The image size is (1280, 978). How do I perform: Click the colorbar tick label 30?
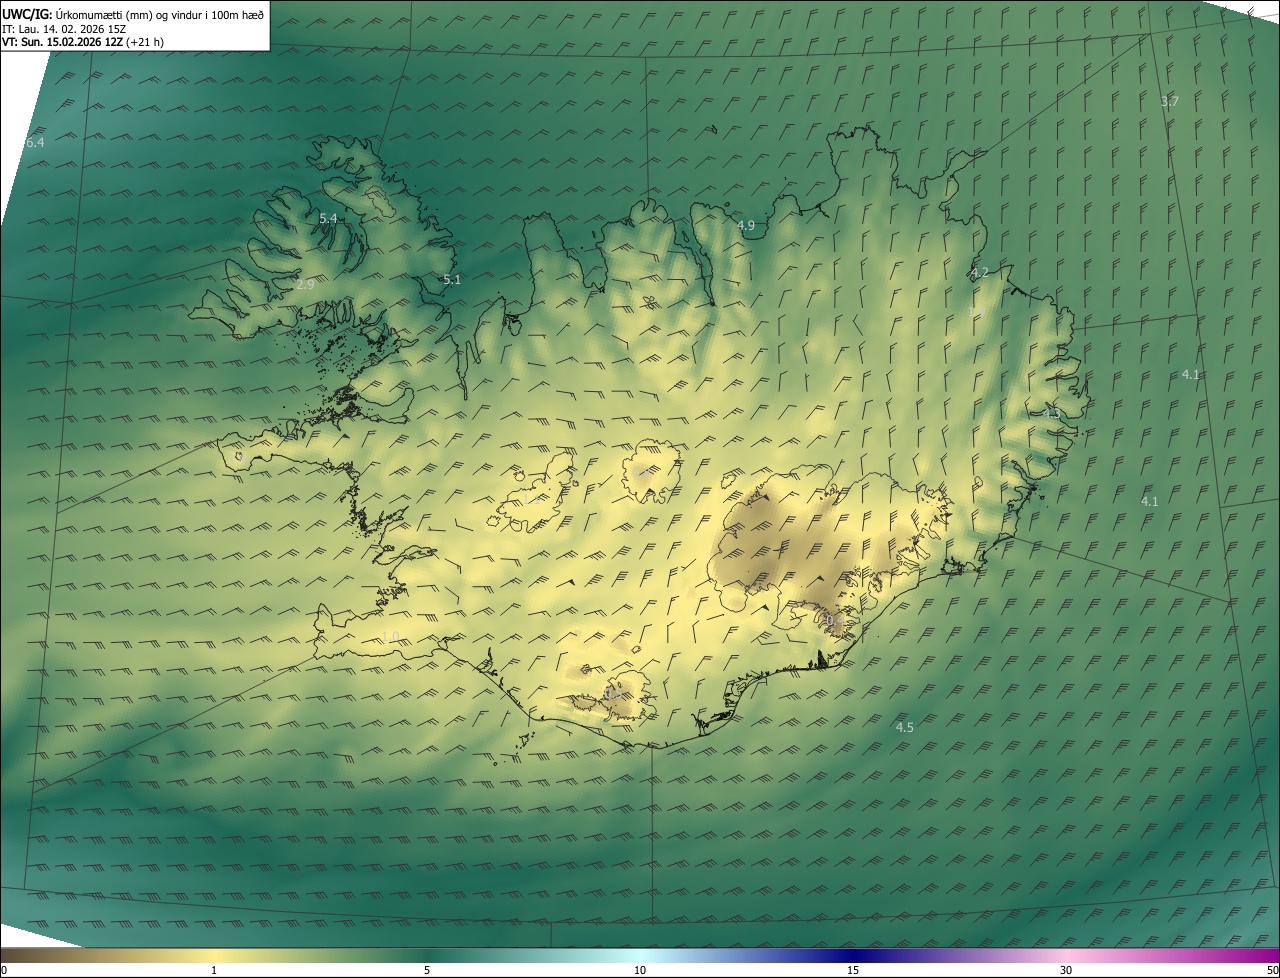click(1066, 970)
